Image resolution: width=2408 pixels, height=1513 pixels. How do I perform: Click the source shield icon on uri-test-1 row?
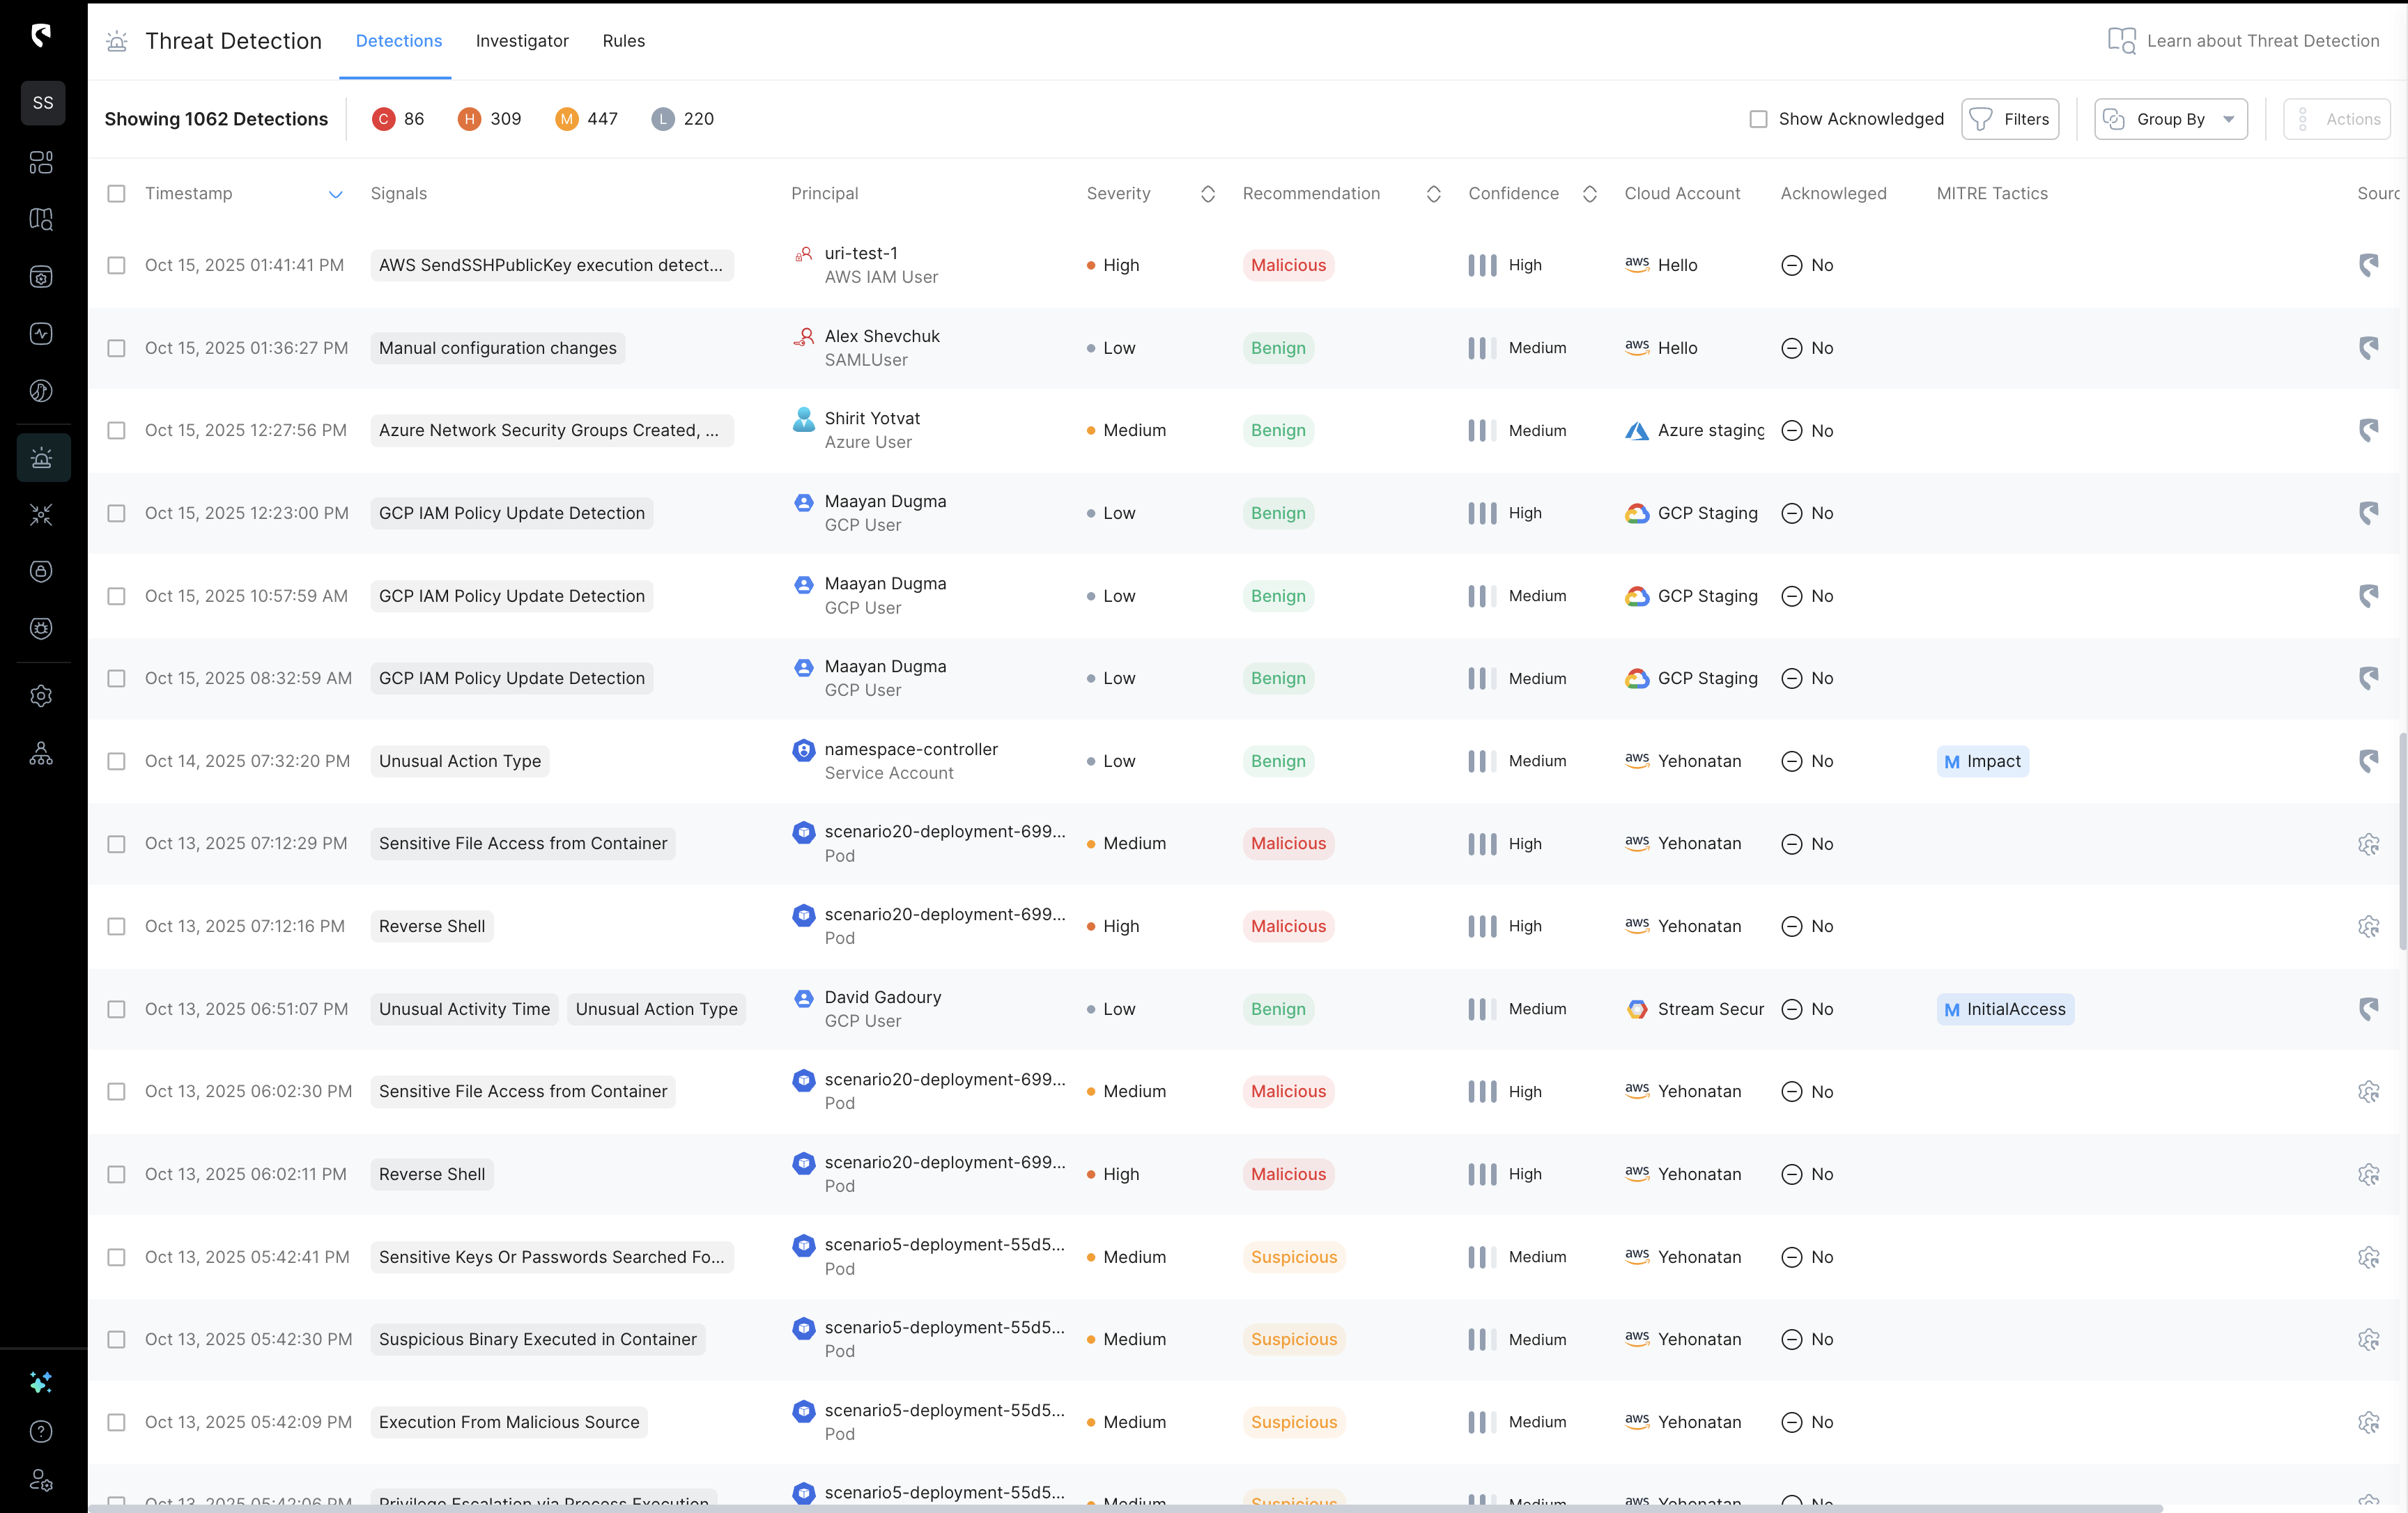(x=2368, y=265)
